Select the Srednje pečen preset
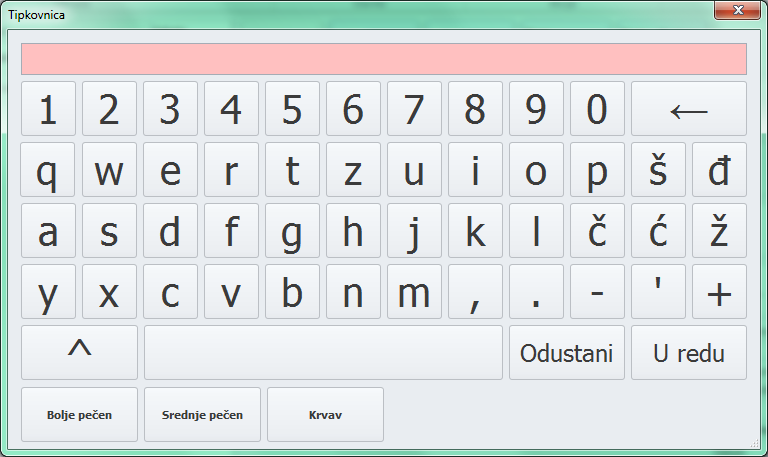This screenshot has height=457, width=768. point(202,415)
